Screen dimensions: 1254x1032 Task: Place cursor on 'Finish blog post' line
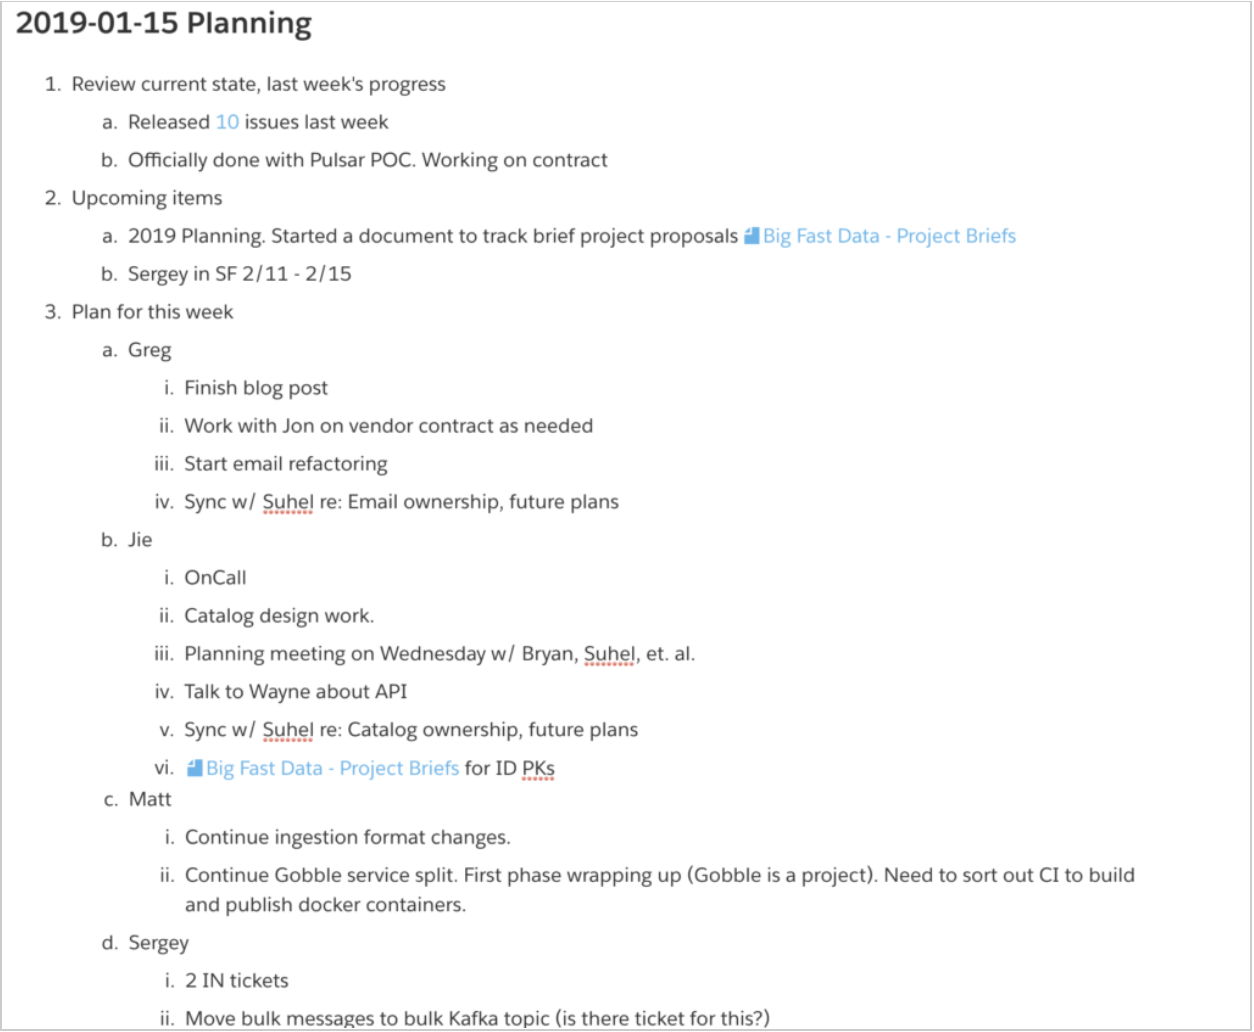tap(256, 388)
